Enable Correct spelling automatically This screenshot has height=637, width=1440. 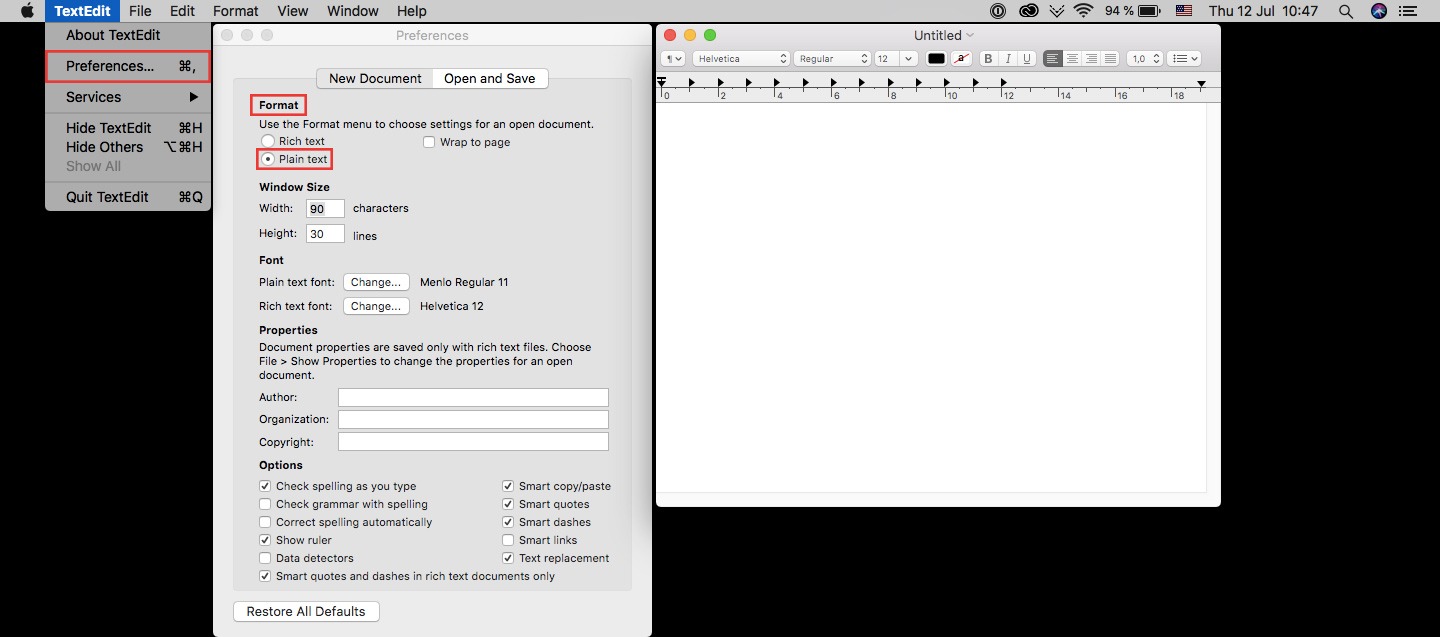(x=265, y=522)
